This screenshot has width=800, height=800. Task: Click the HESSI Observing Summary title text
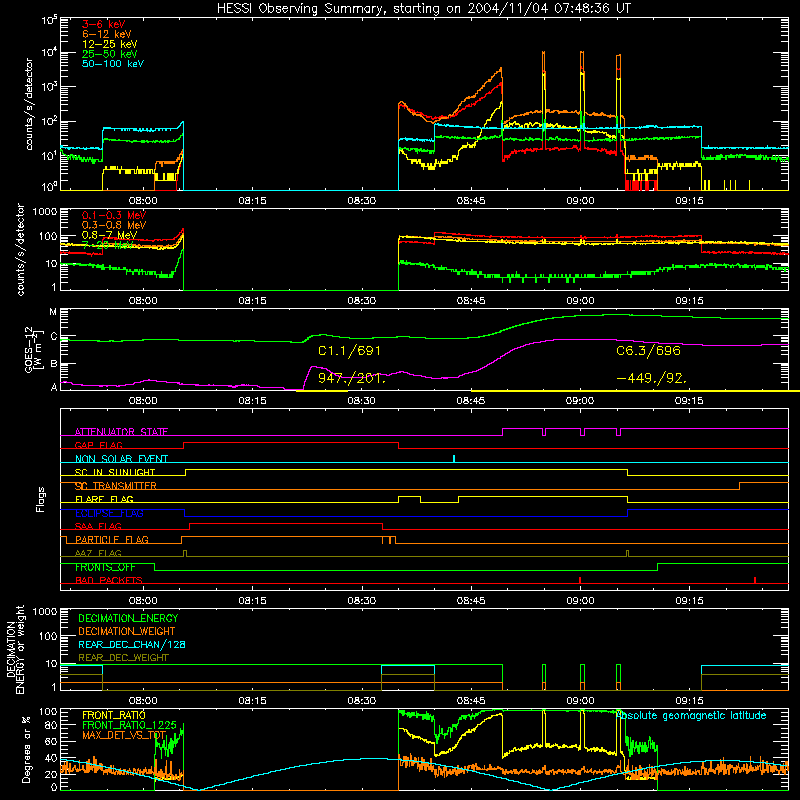click(423, 8)
